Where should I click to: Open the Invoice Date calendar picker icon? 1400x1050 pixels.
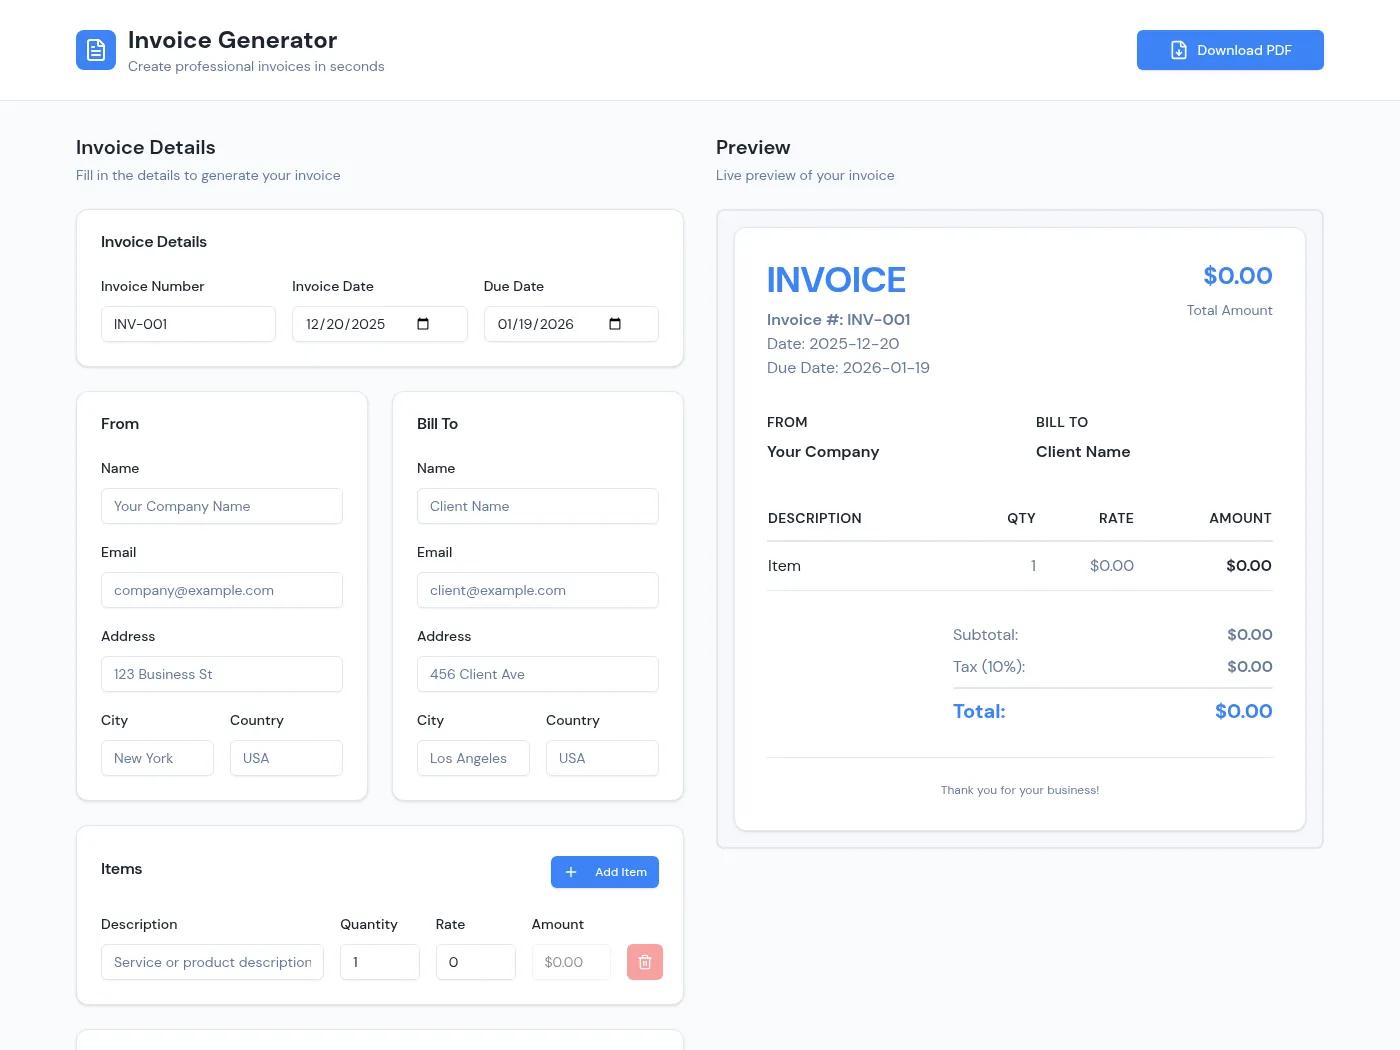tap(423, 324)
